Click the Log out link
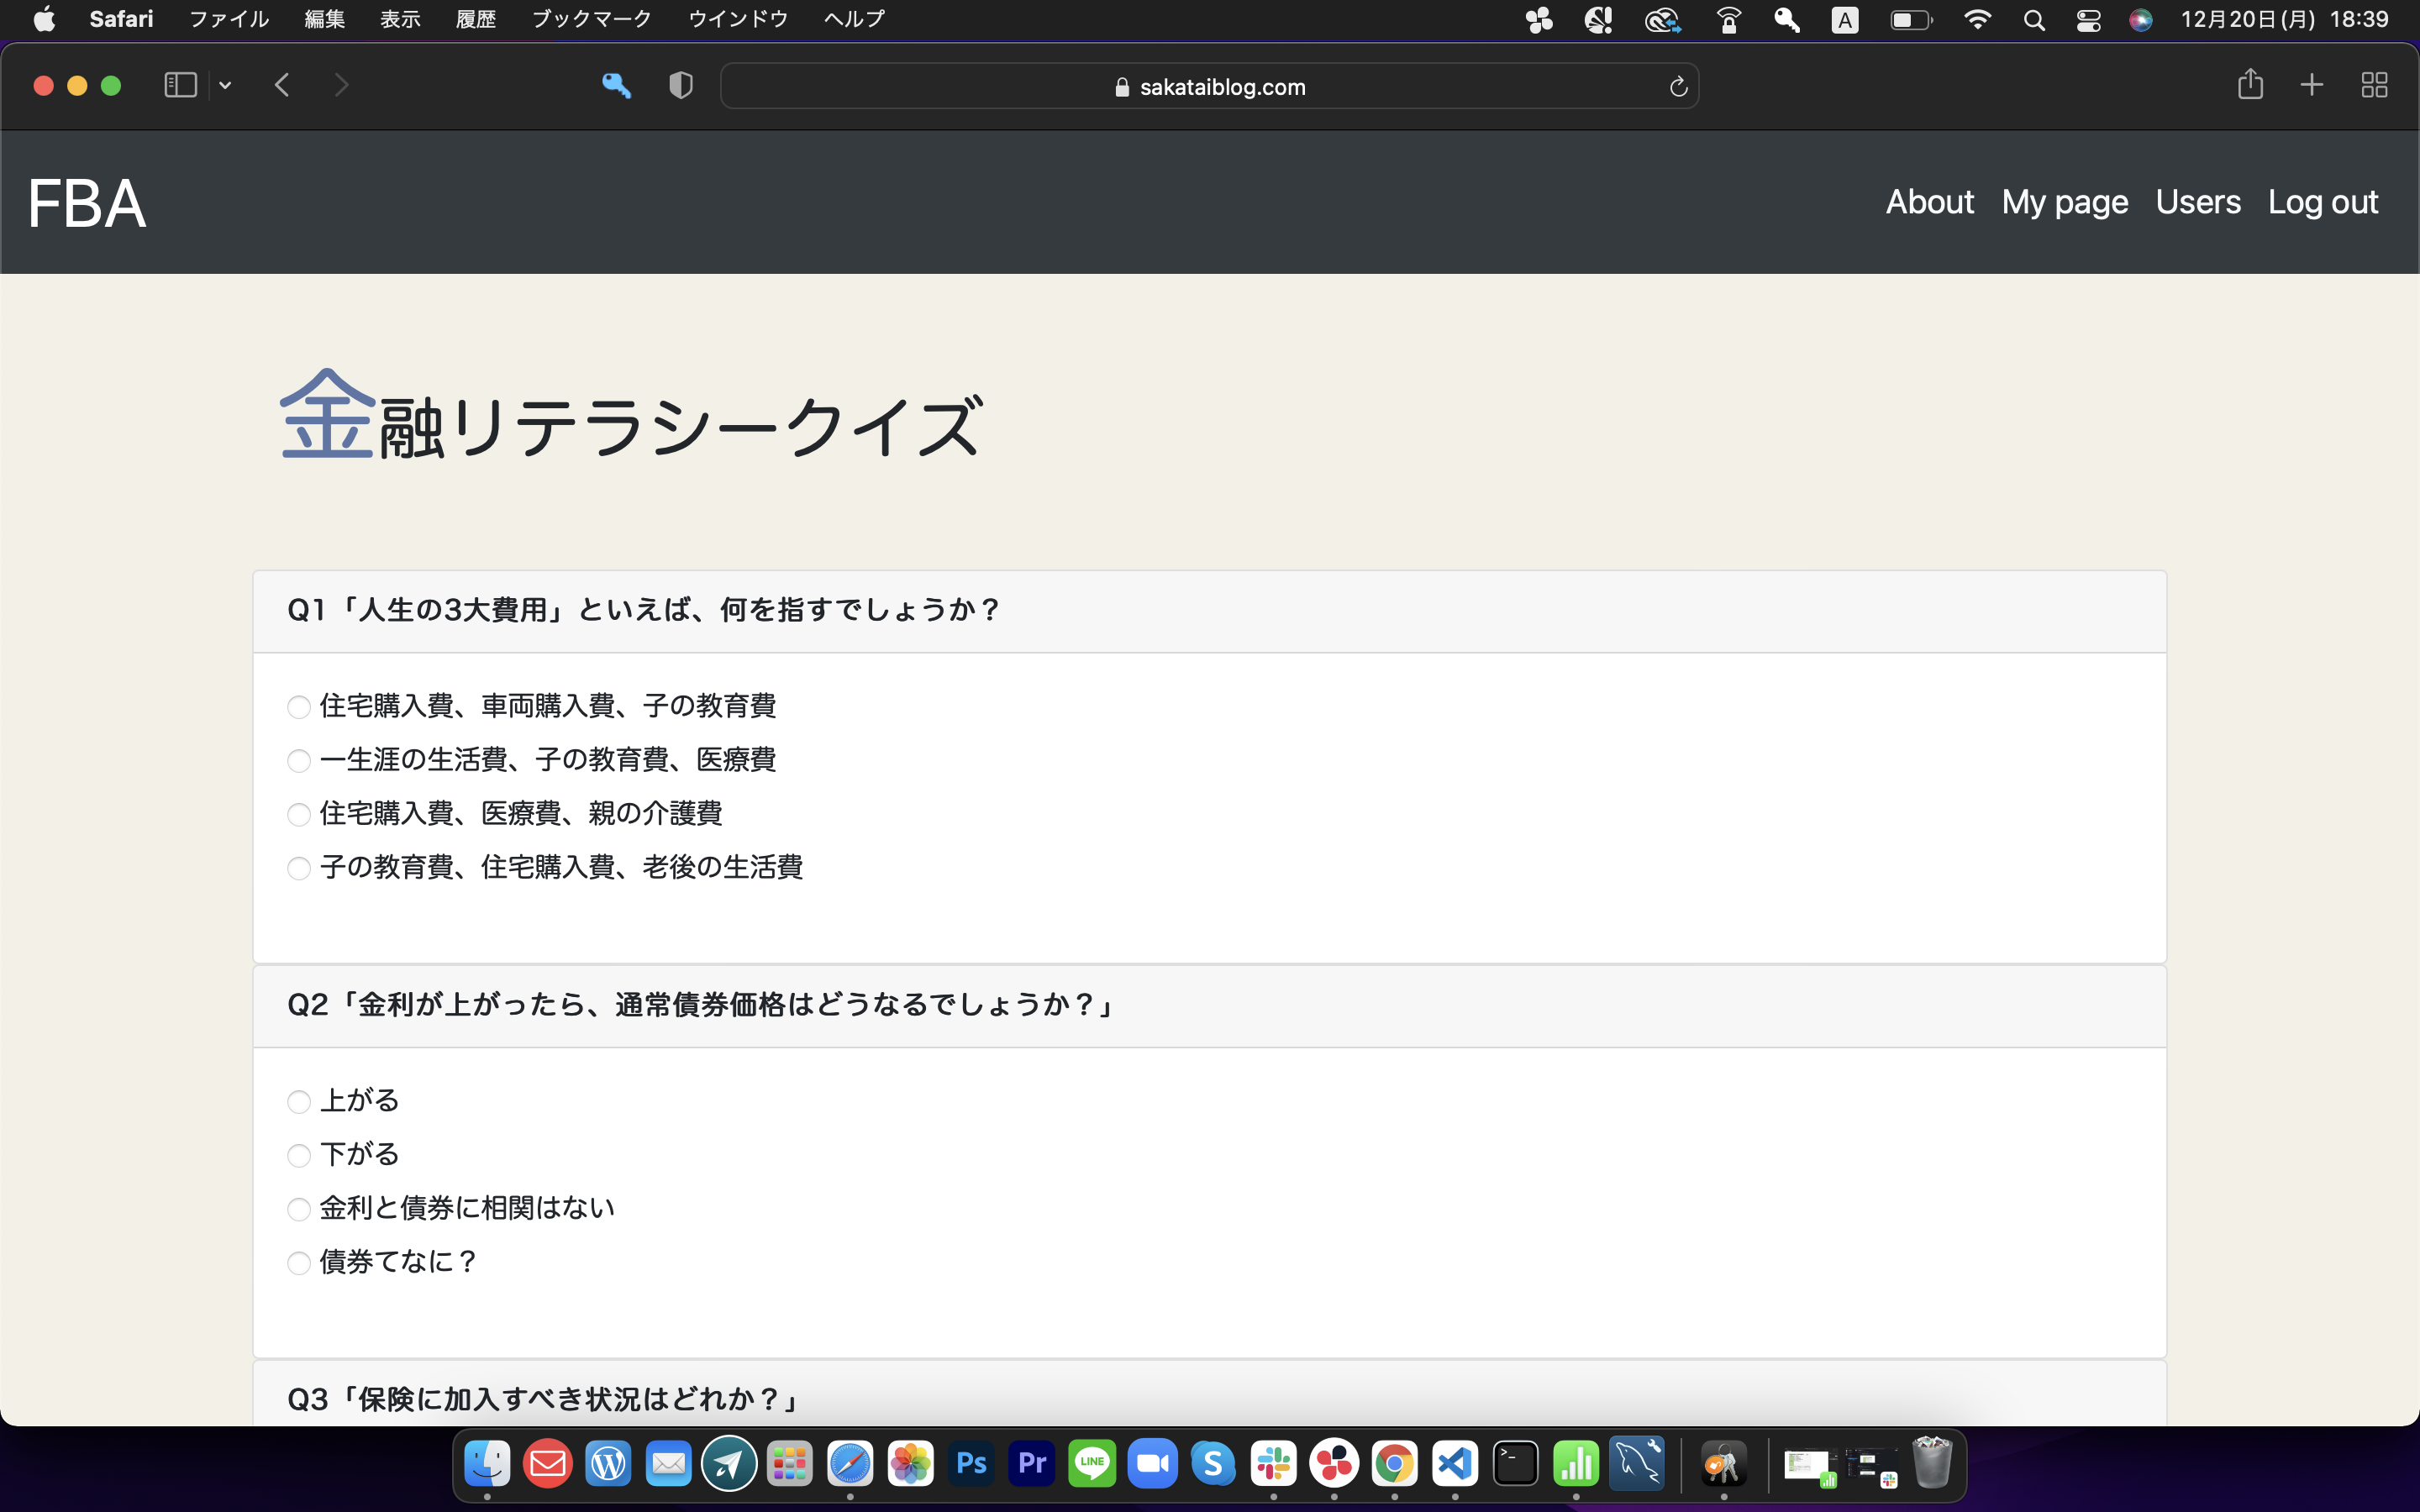 (x=2322, y=202)
